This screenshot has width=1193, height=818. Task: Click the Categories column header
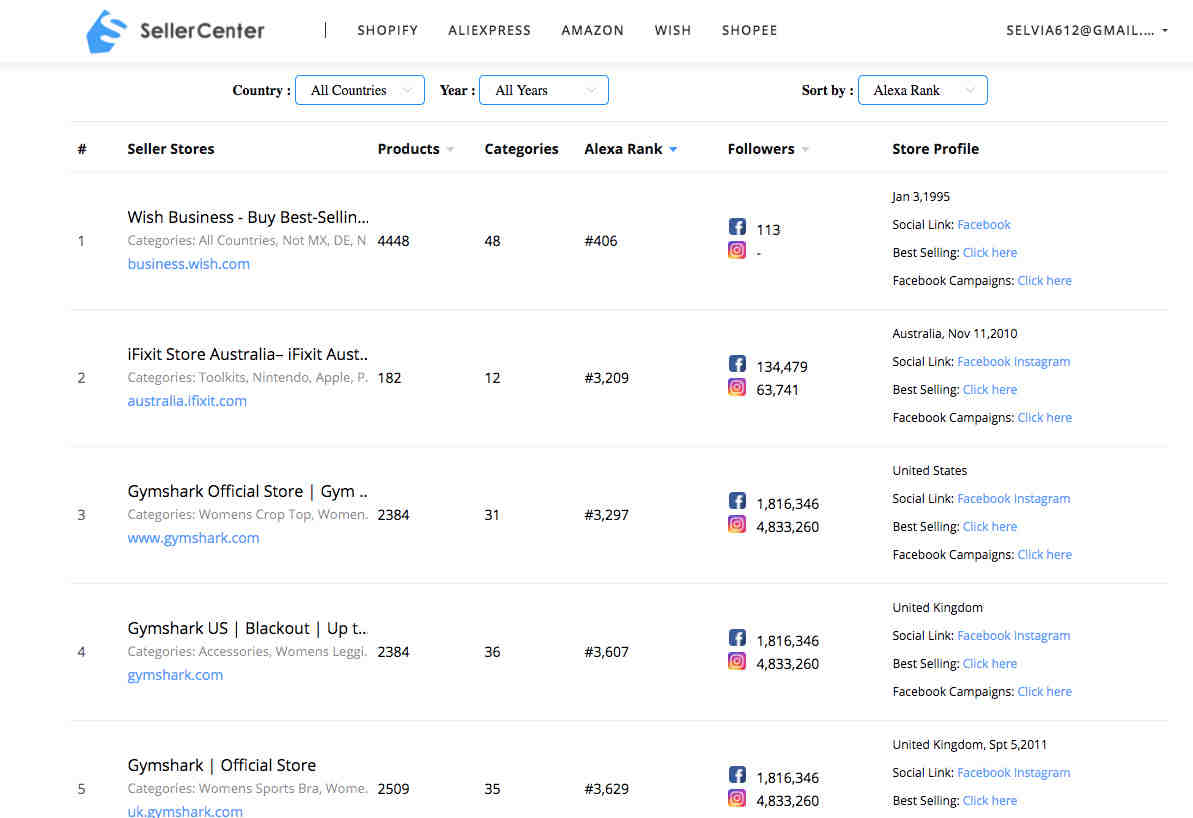521,149
